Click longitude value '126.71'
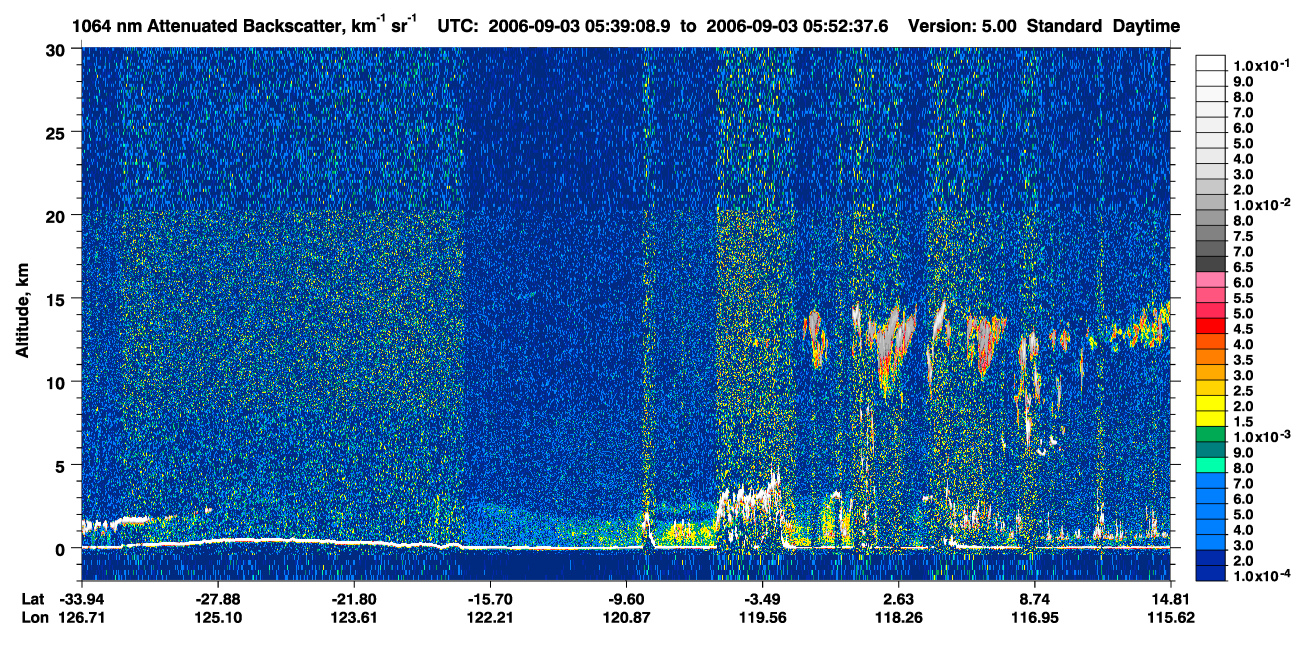This screenshot has width=1300, height=667. pos(82,617)
